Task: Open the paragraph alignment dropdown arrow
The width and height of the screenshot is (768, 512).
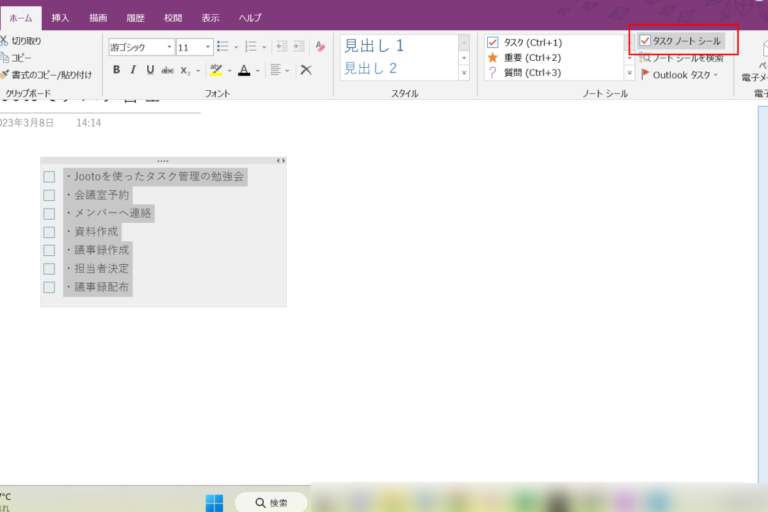Action: click(x=287, y=71)
